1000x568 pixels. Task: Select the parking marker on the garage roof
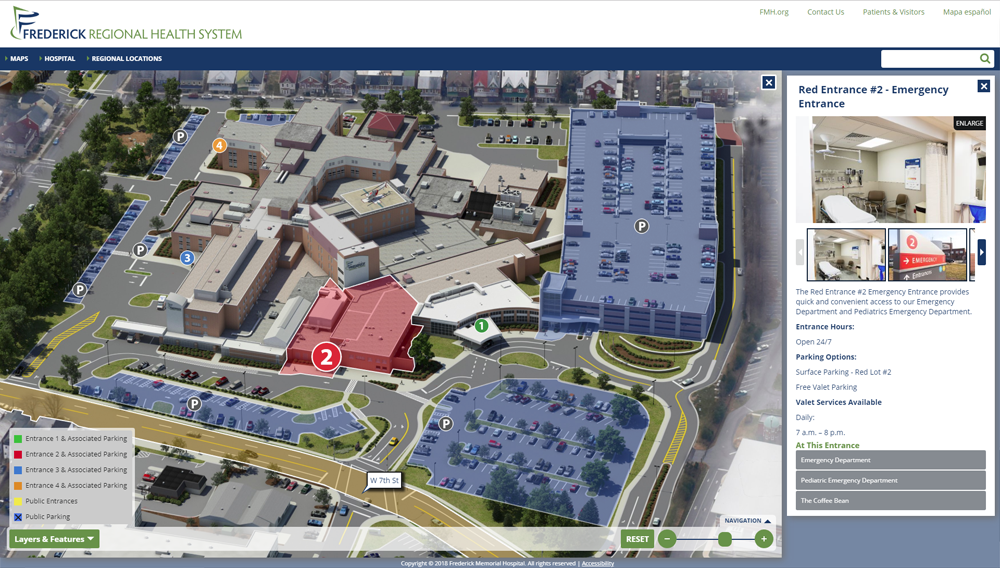click(642, 226)
